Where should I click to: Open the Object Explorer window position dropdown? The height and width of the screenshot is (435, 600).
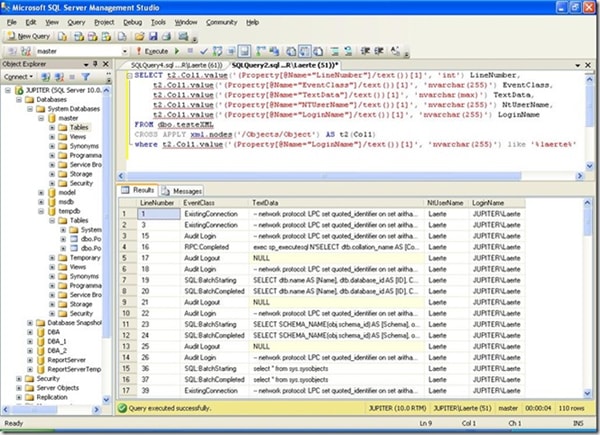tap(86, 64)
